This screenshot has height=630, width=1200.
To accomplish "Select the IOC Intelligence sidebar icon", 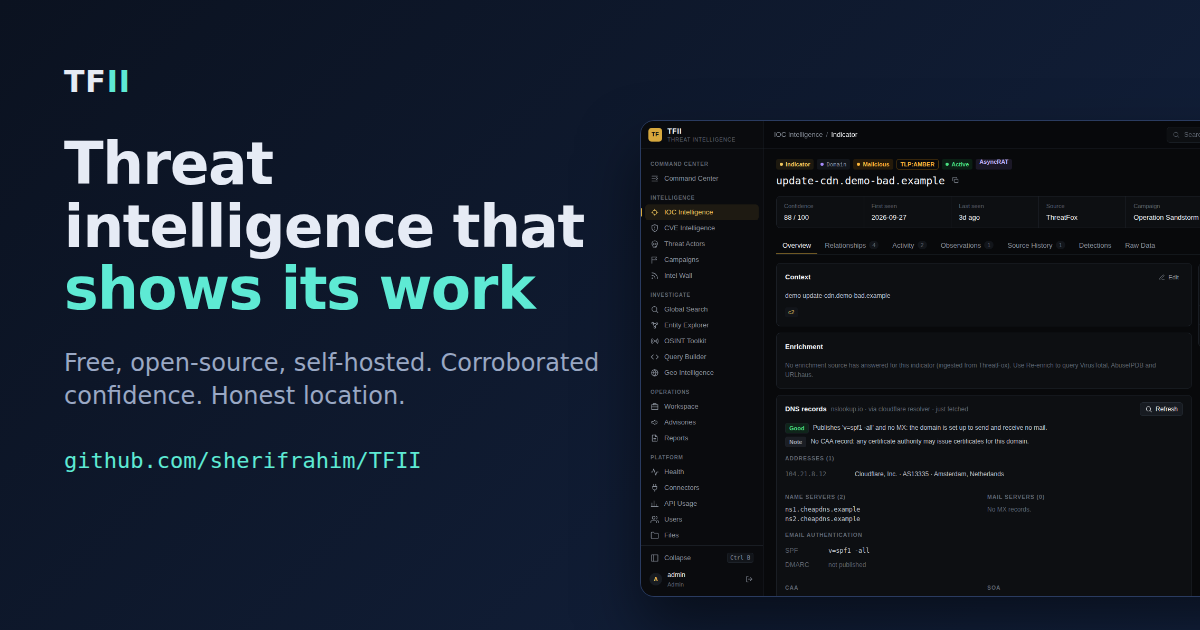I will pos(655,212).
